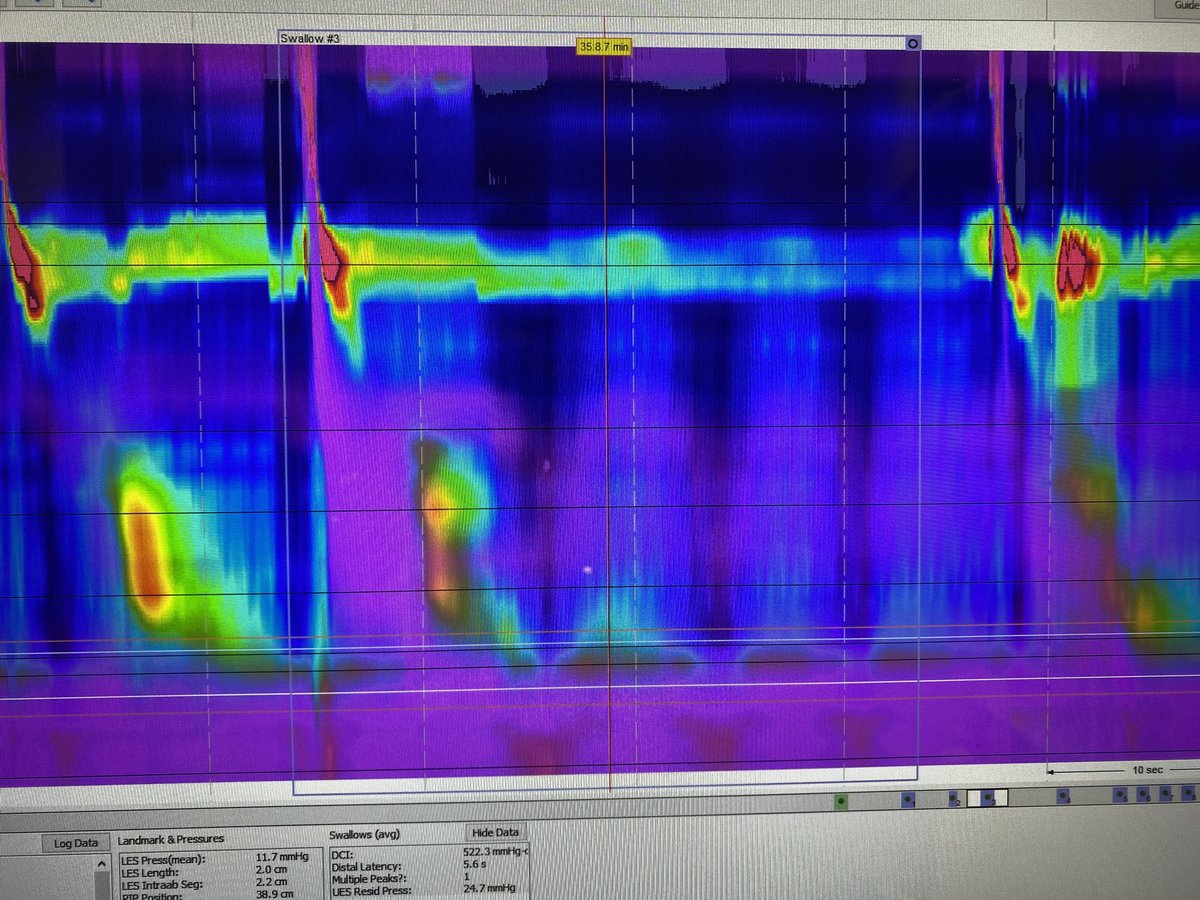Select the Landmark & Pressures panel heading
This screenshot has height=900, width=1200.
point(171,839)
